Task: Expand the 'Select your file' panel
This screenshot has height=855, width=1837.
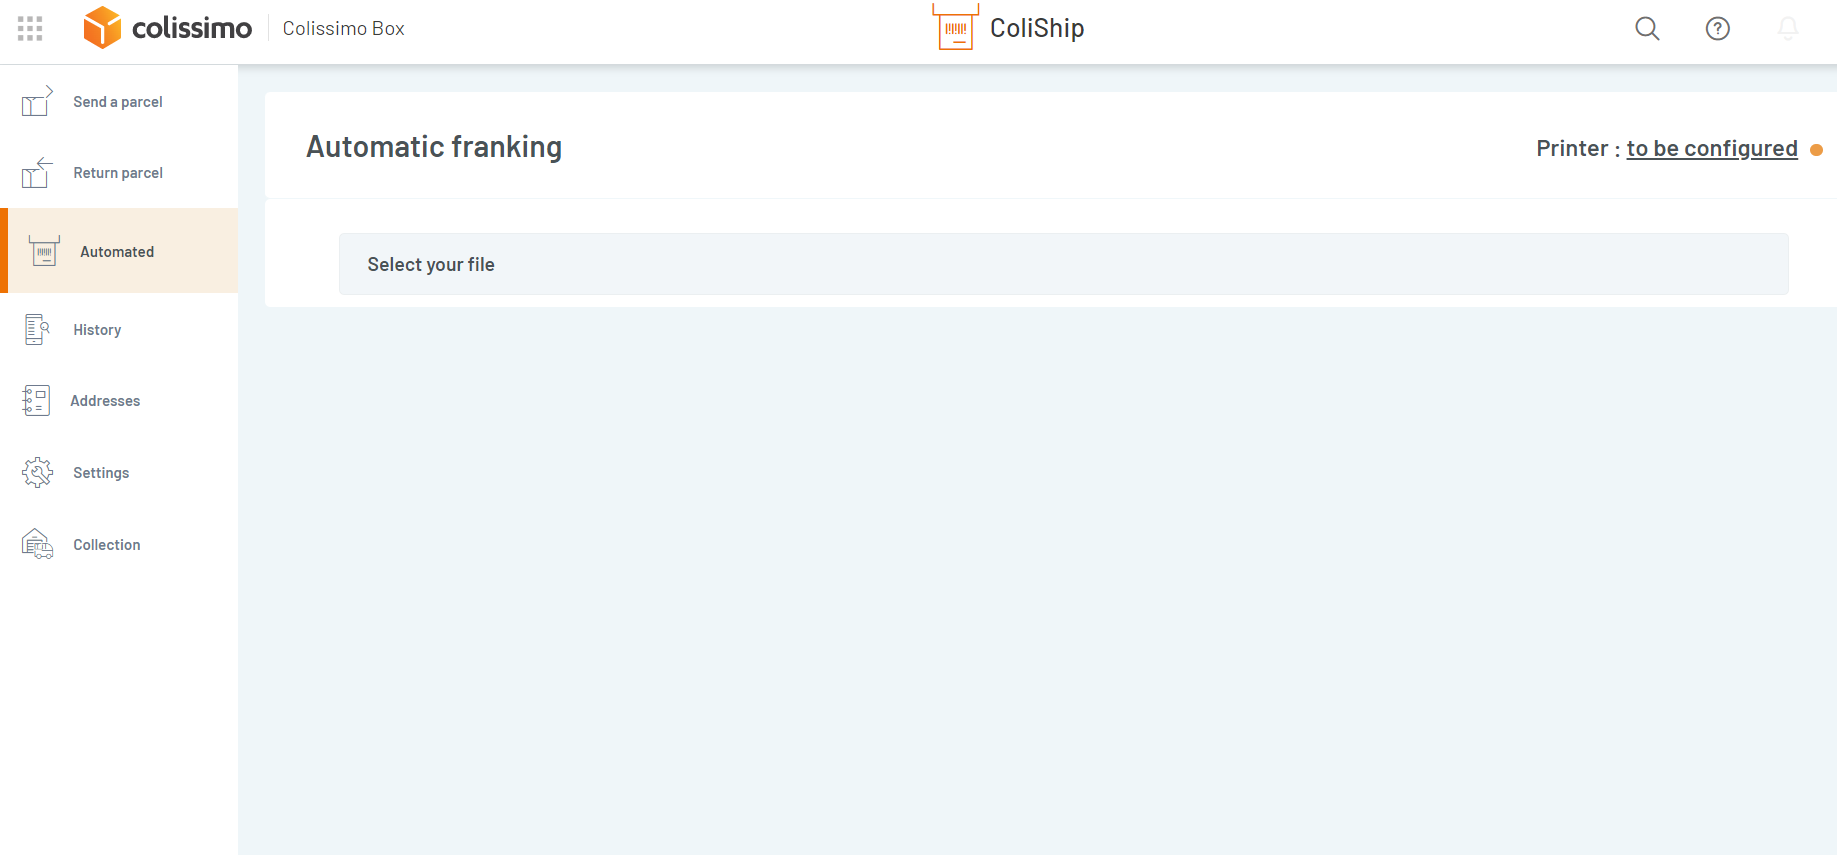Action: pyautogui.click(x=1063, y=264)
